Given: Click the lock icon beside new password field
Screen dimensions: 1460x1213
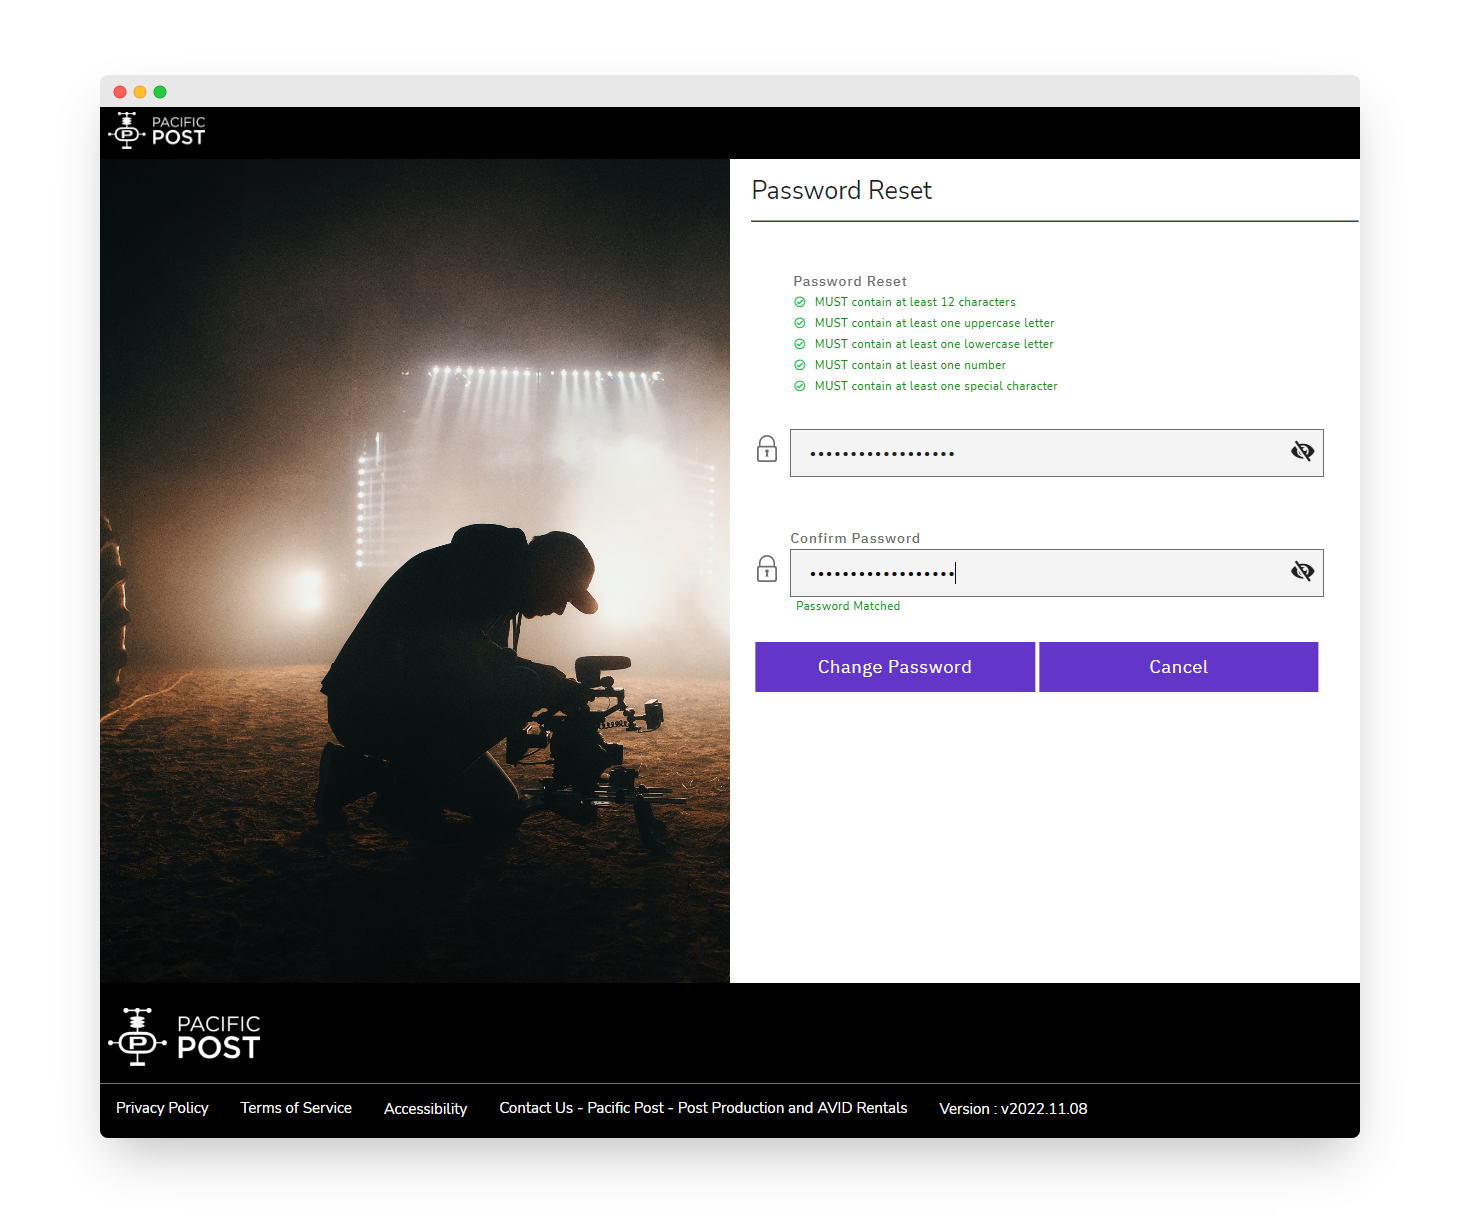Looking at the screenshot, I should coord(767,449).
